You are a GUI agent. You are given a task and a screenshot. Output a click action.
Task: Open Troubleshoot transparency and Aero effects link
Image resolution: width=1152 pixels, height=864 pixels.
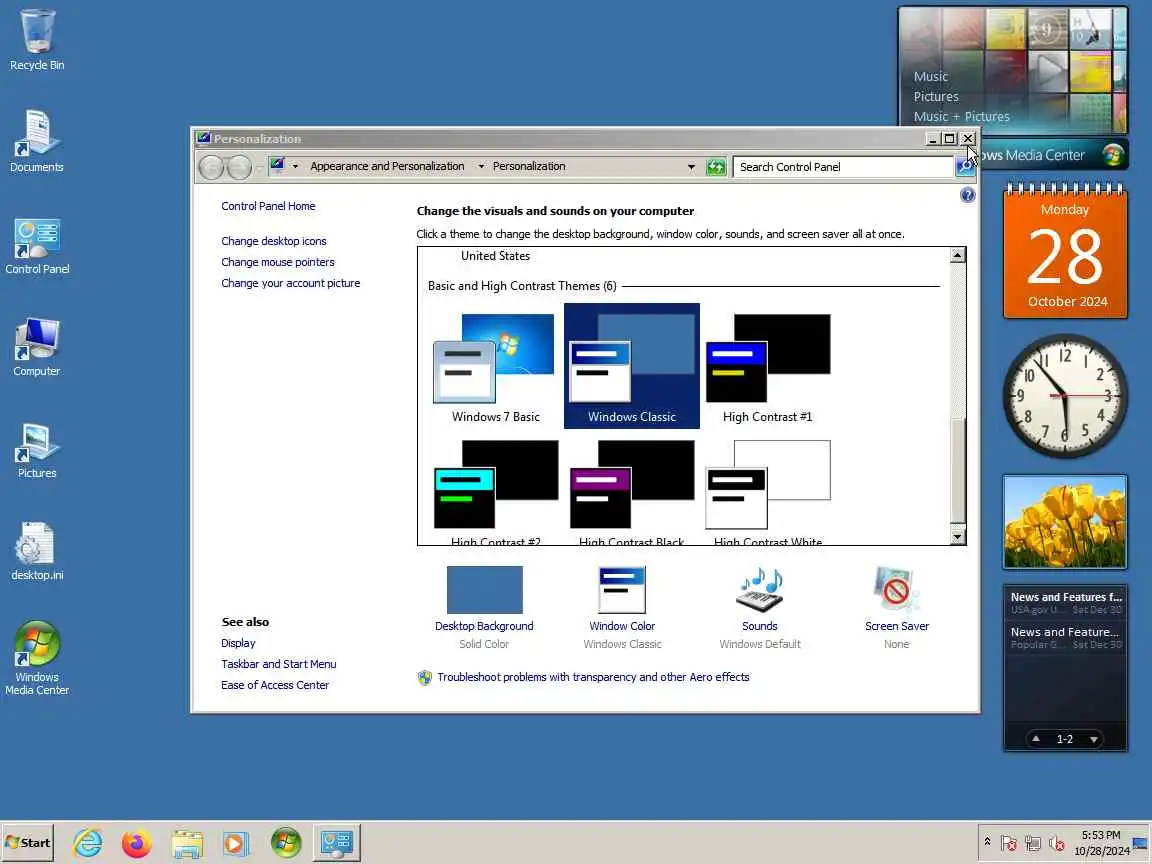593,677
